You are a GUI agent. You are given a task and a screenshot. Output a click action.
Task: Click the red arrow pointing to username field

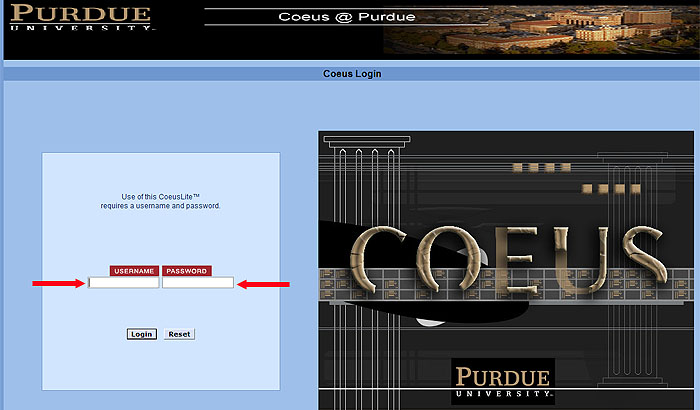59,283
